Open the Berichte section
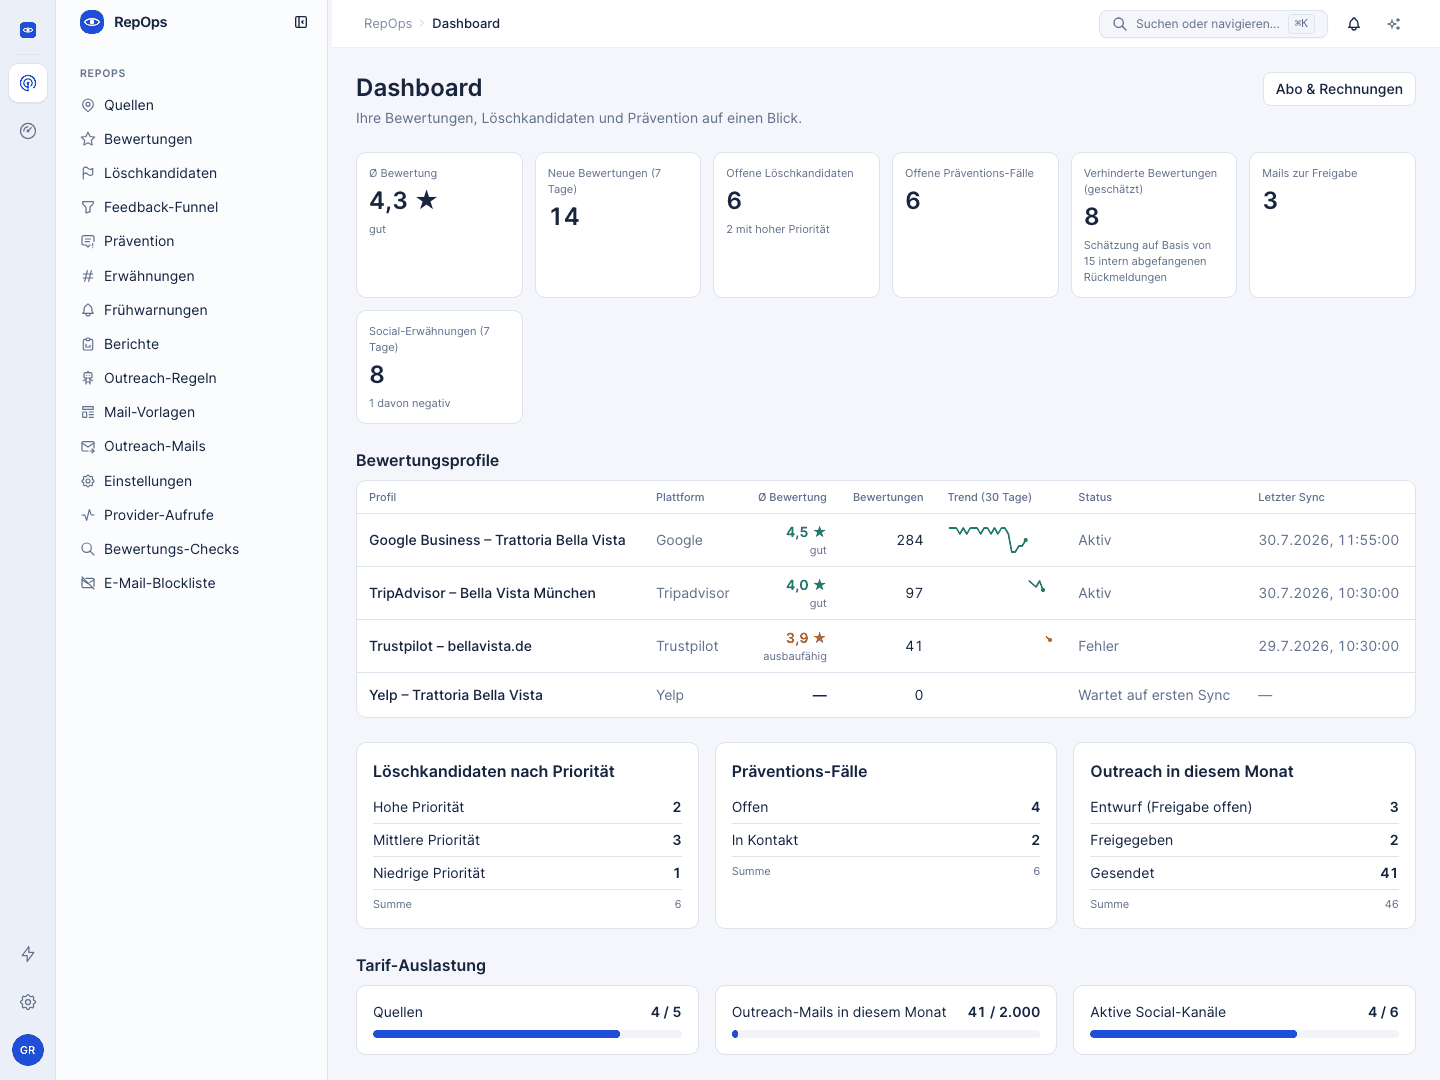The width and height of the screenshot is (1440, 1080). click(192, 344)
